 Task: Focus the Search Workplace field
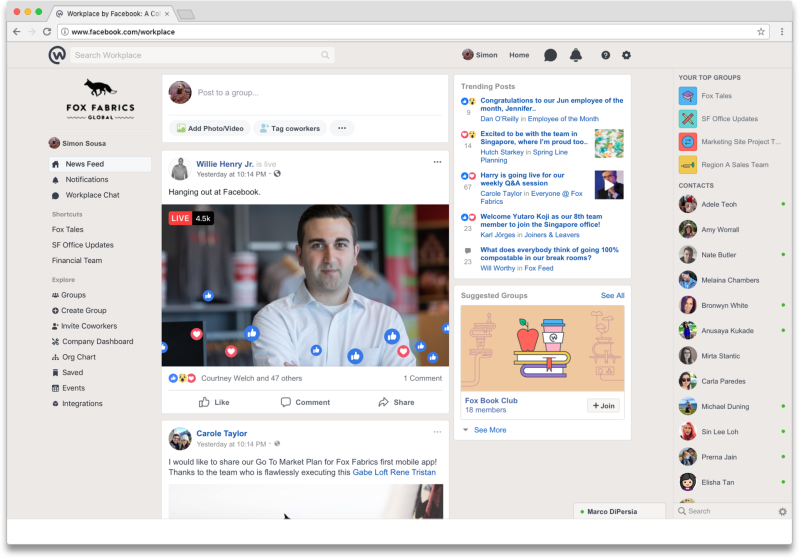202,55
